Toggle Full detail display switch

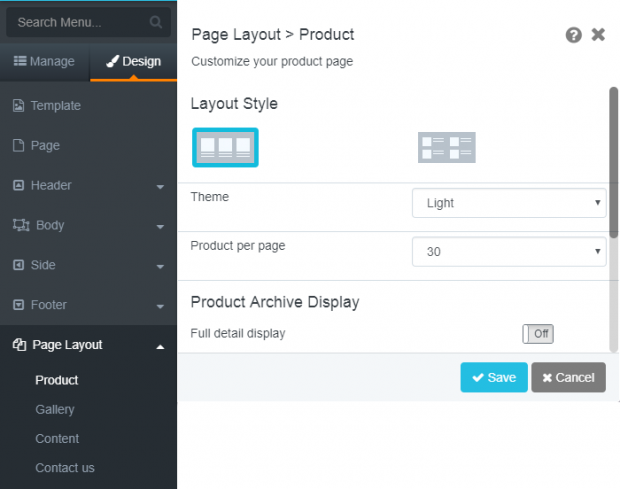point(538,334)
